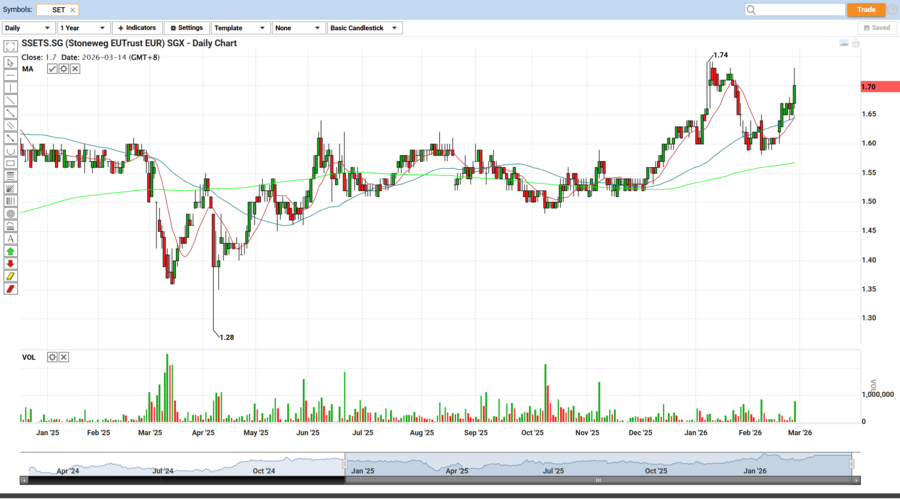Toggle MA indicator visibility checkmark

53,69
